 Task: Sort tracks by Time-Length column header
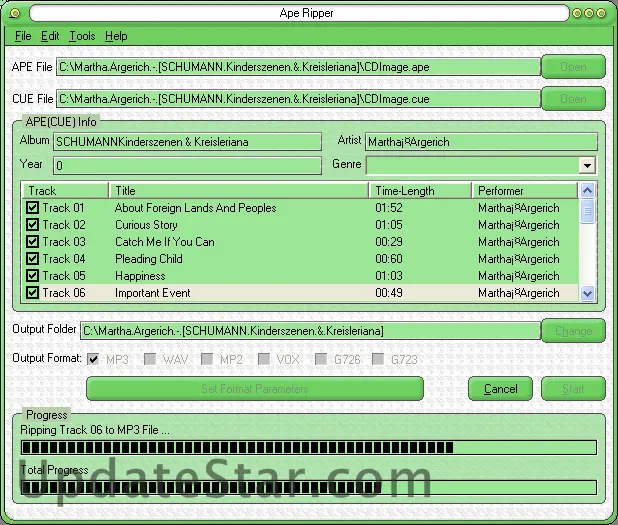pyautogui.click(x=420, y=191)
